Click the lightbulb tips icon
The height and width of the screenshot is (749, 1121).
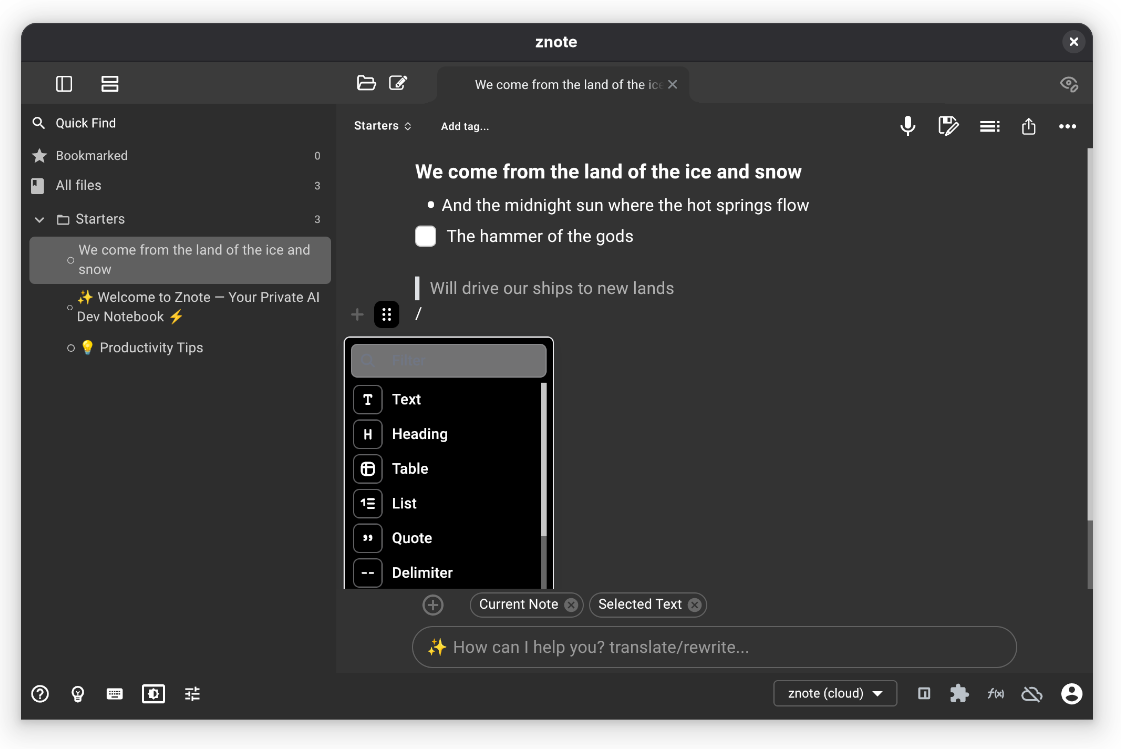(x=78, y=693)
